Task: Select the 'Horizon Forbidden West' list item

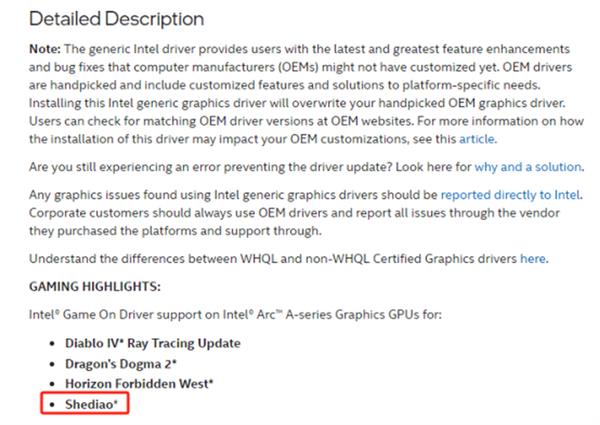Action: 139,384
